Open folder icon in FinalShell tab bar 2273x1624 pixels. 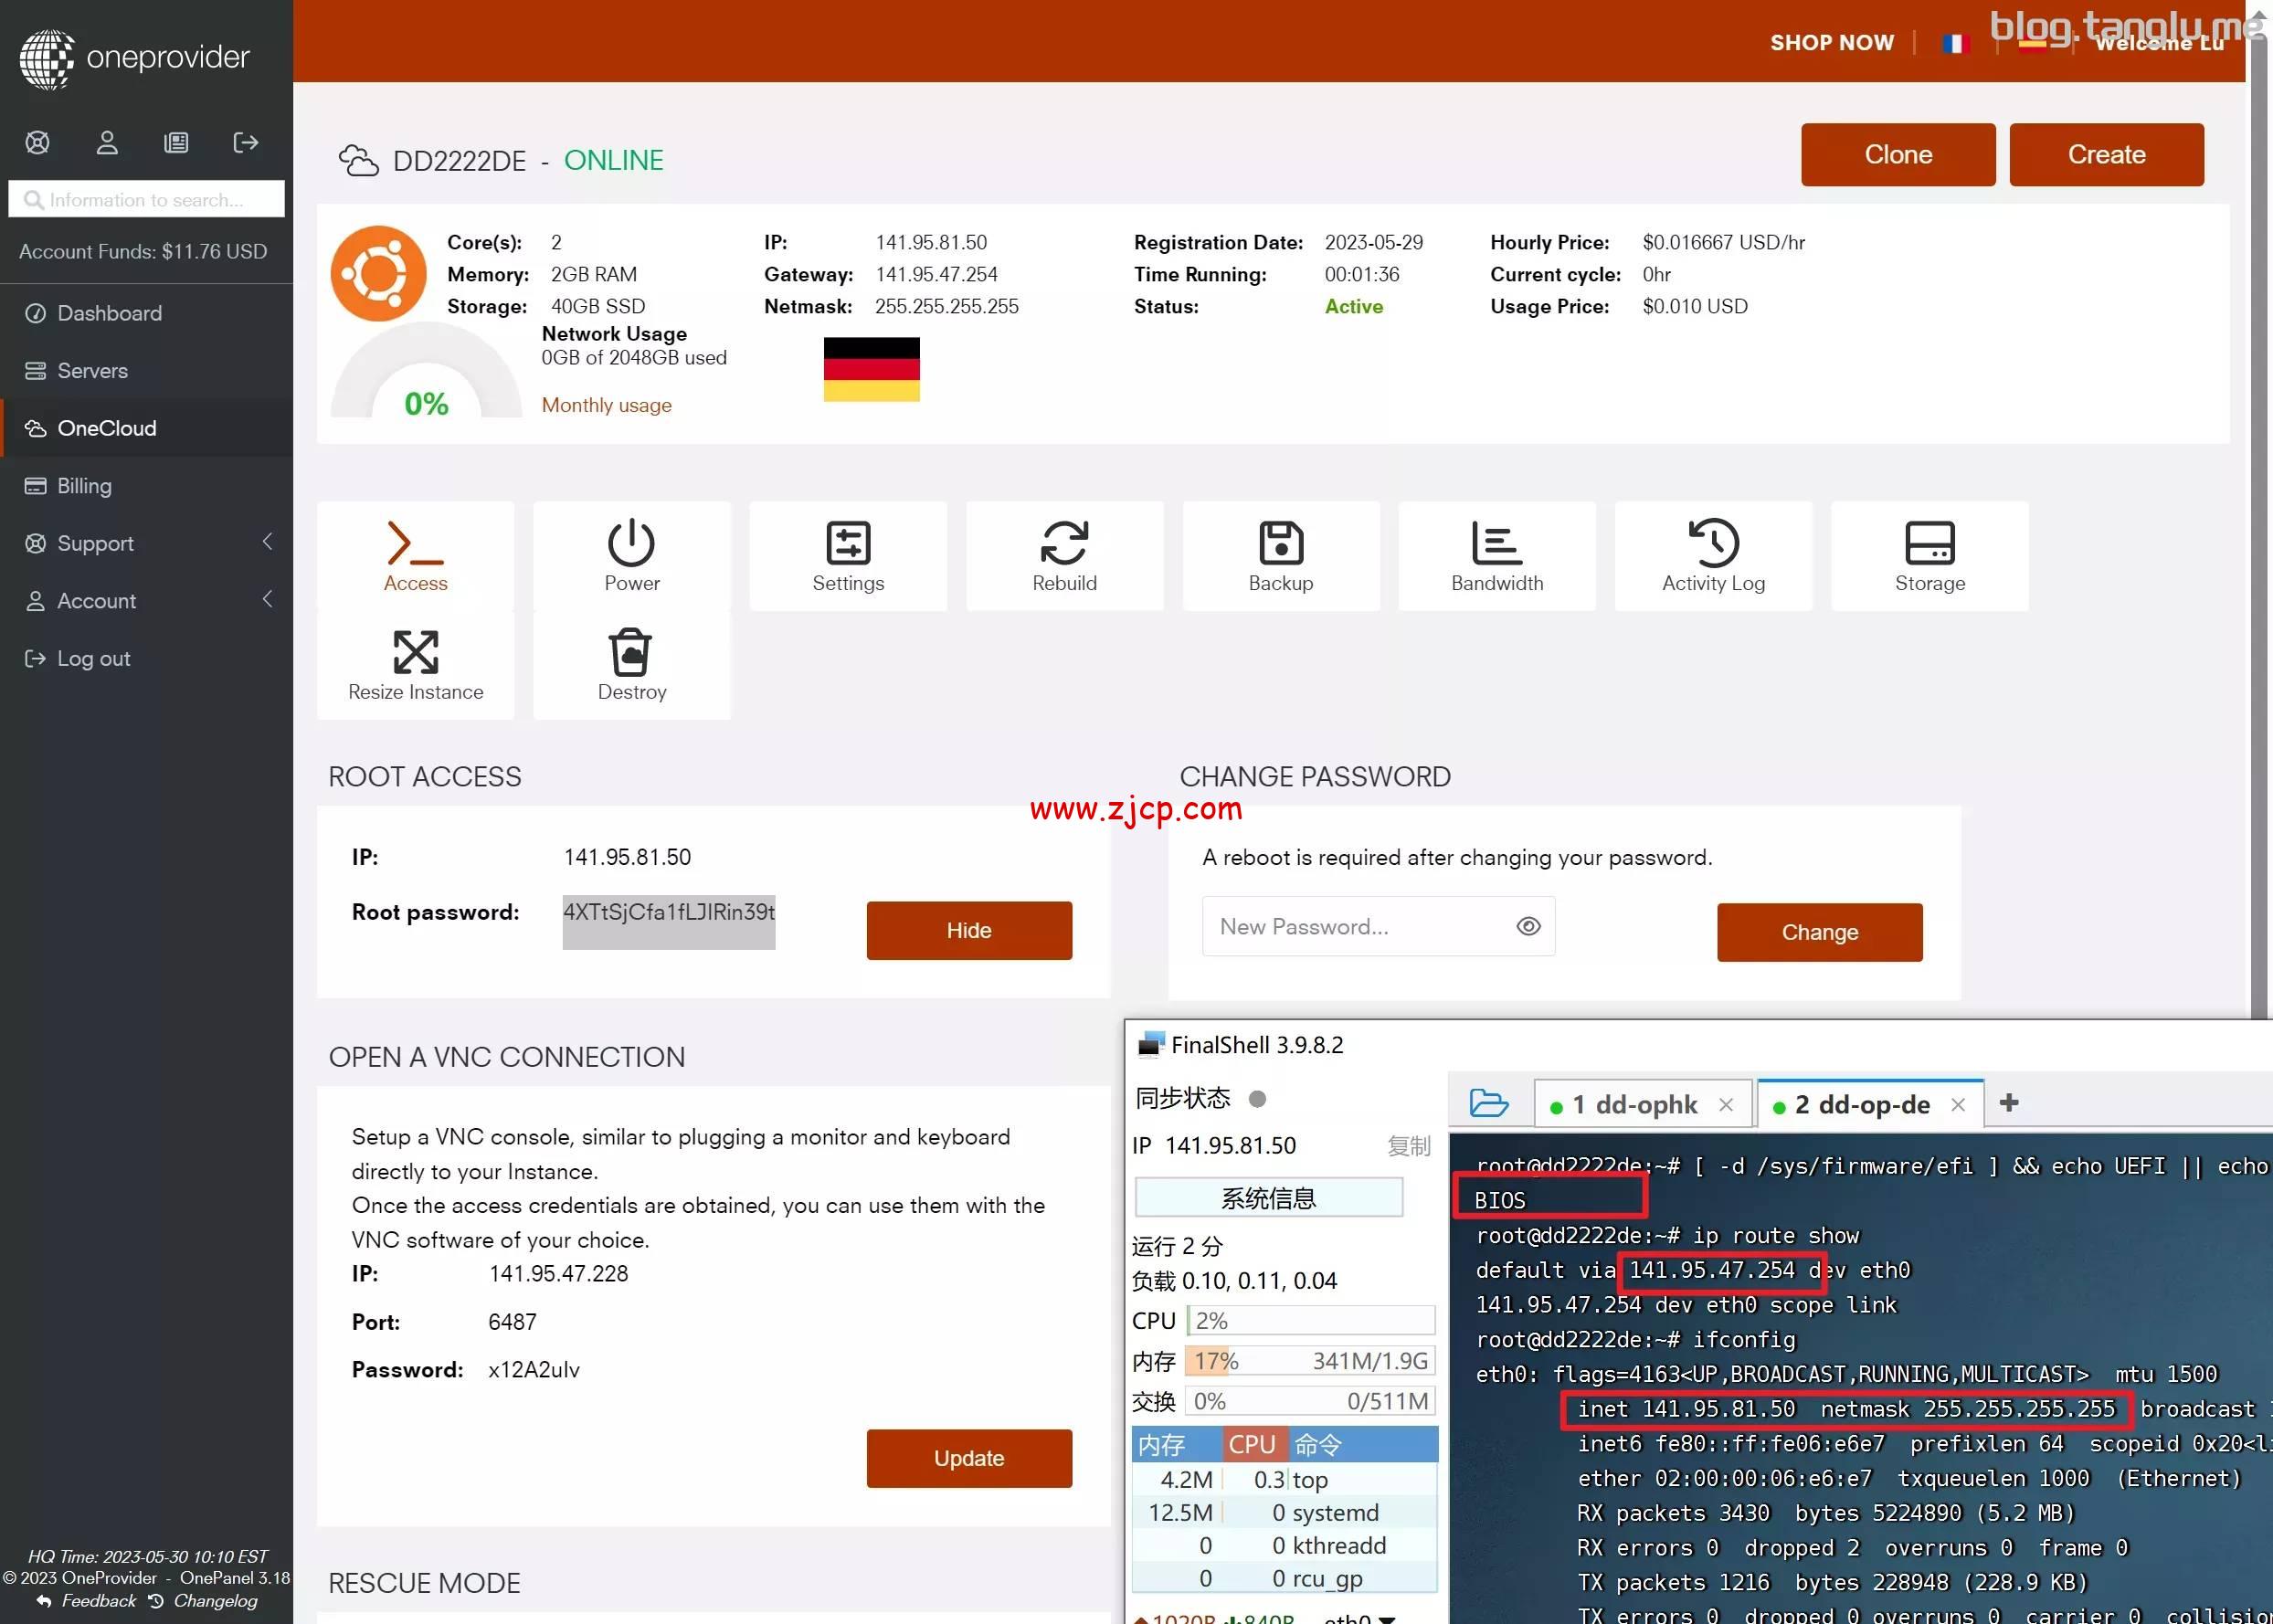tap(1488, 1103)
